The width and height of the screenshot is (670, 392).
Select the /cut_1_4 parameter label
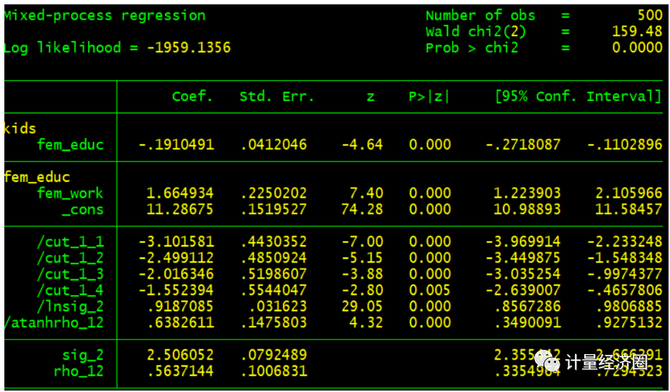coord(70,291)
